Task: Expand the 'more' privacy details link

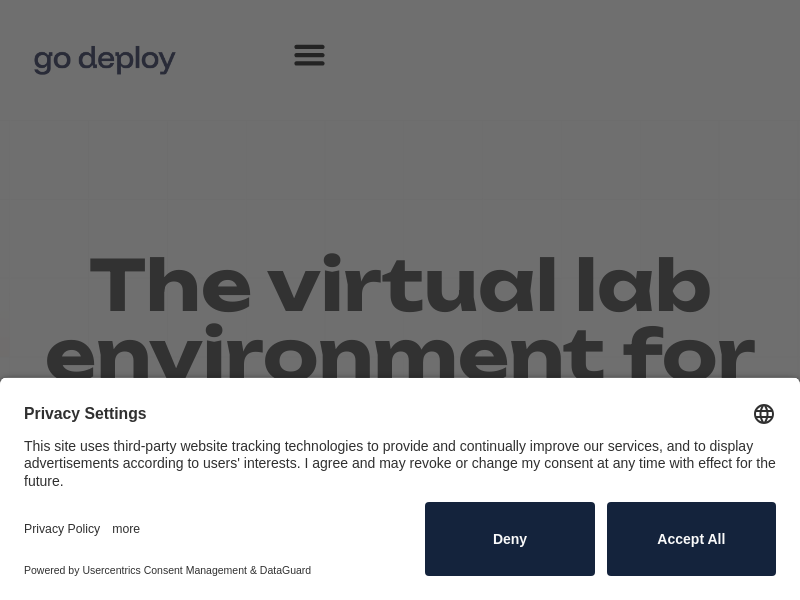Action: 126,529
